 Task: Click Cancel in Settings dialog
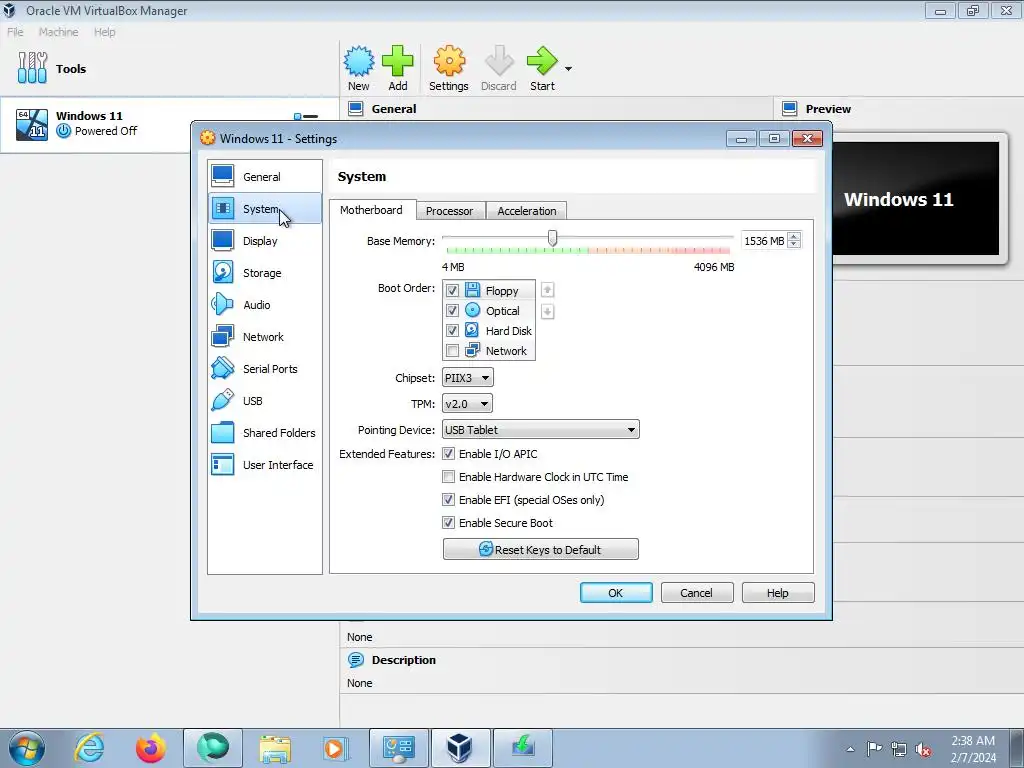[697, 593]
